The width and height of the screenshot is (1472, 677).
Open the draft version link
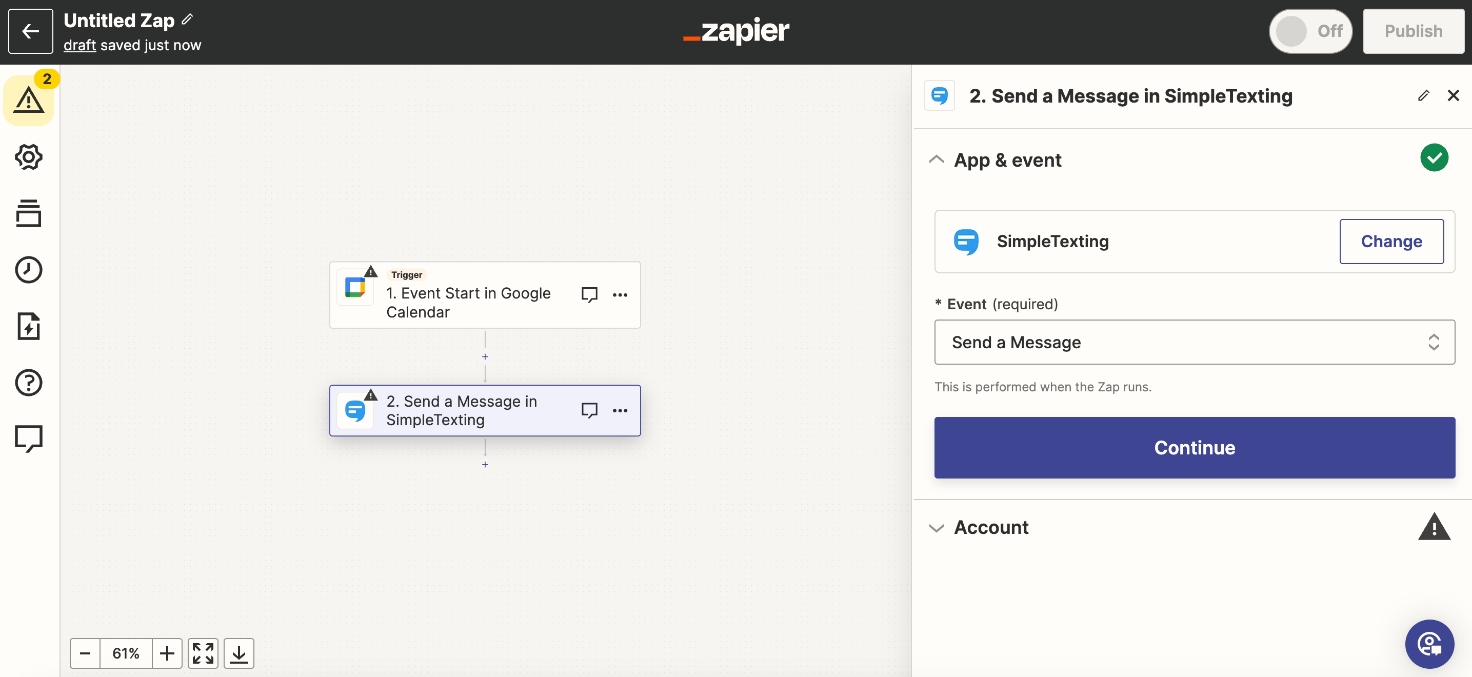click(79, 45)
